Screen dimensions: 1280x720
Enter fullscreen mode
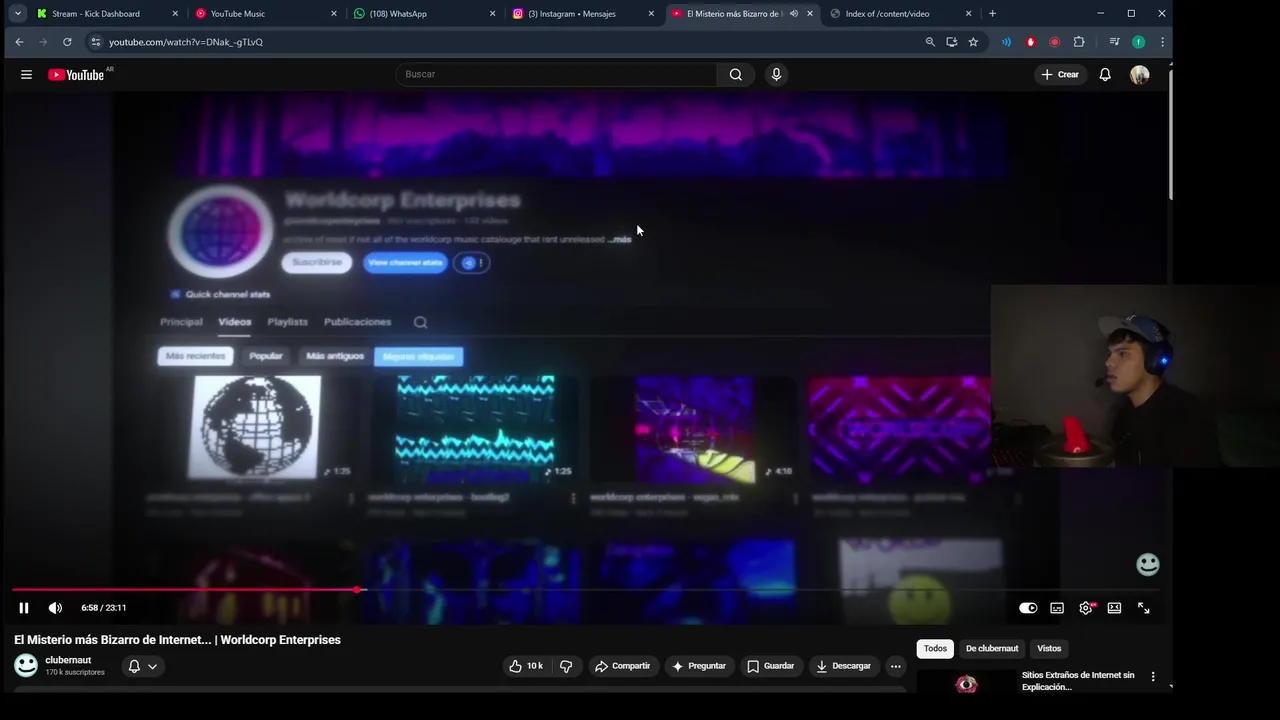[1144, 608]
